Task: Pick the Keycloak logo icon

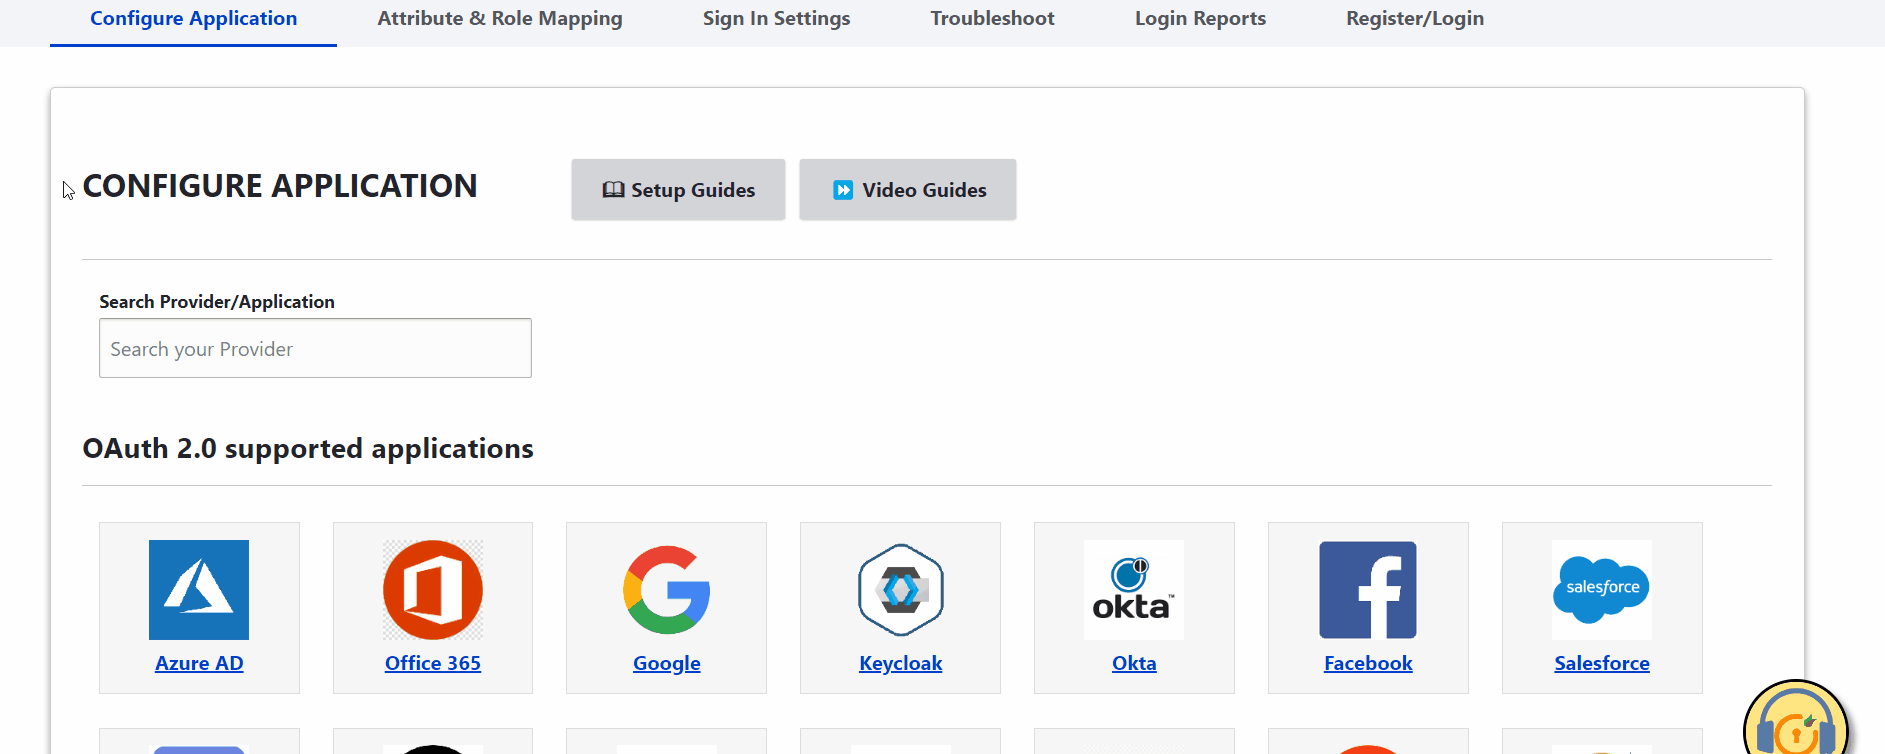Action: point(901,590)
